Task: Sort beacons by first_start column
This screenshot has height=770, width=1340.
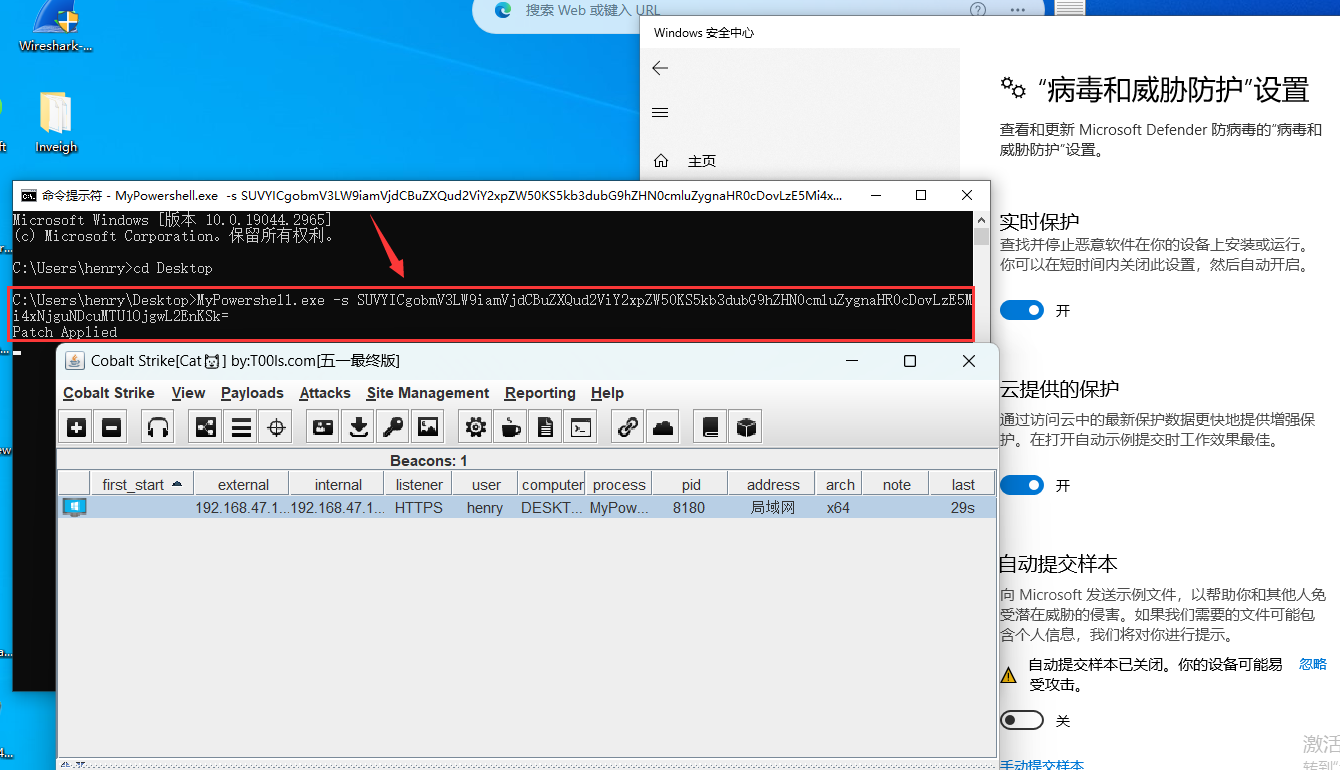Action: coord(142,484)
